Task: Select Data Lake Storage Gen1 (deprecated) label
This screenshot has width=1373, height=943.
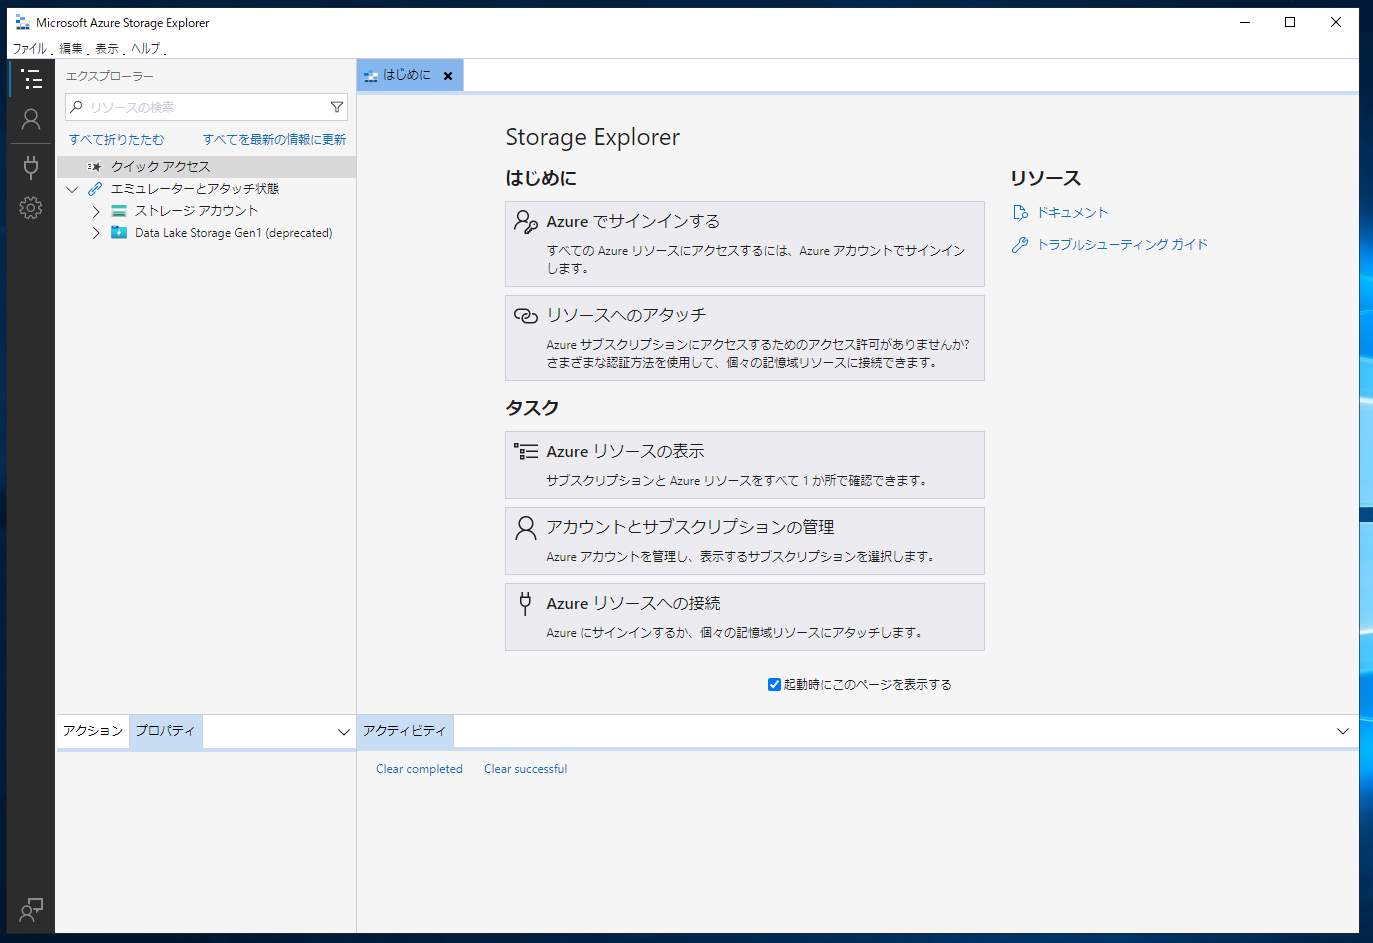Action: pos(233,233)
